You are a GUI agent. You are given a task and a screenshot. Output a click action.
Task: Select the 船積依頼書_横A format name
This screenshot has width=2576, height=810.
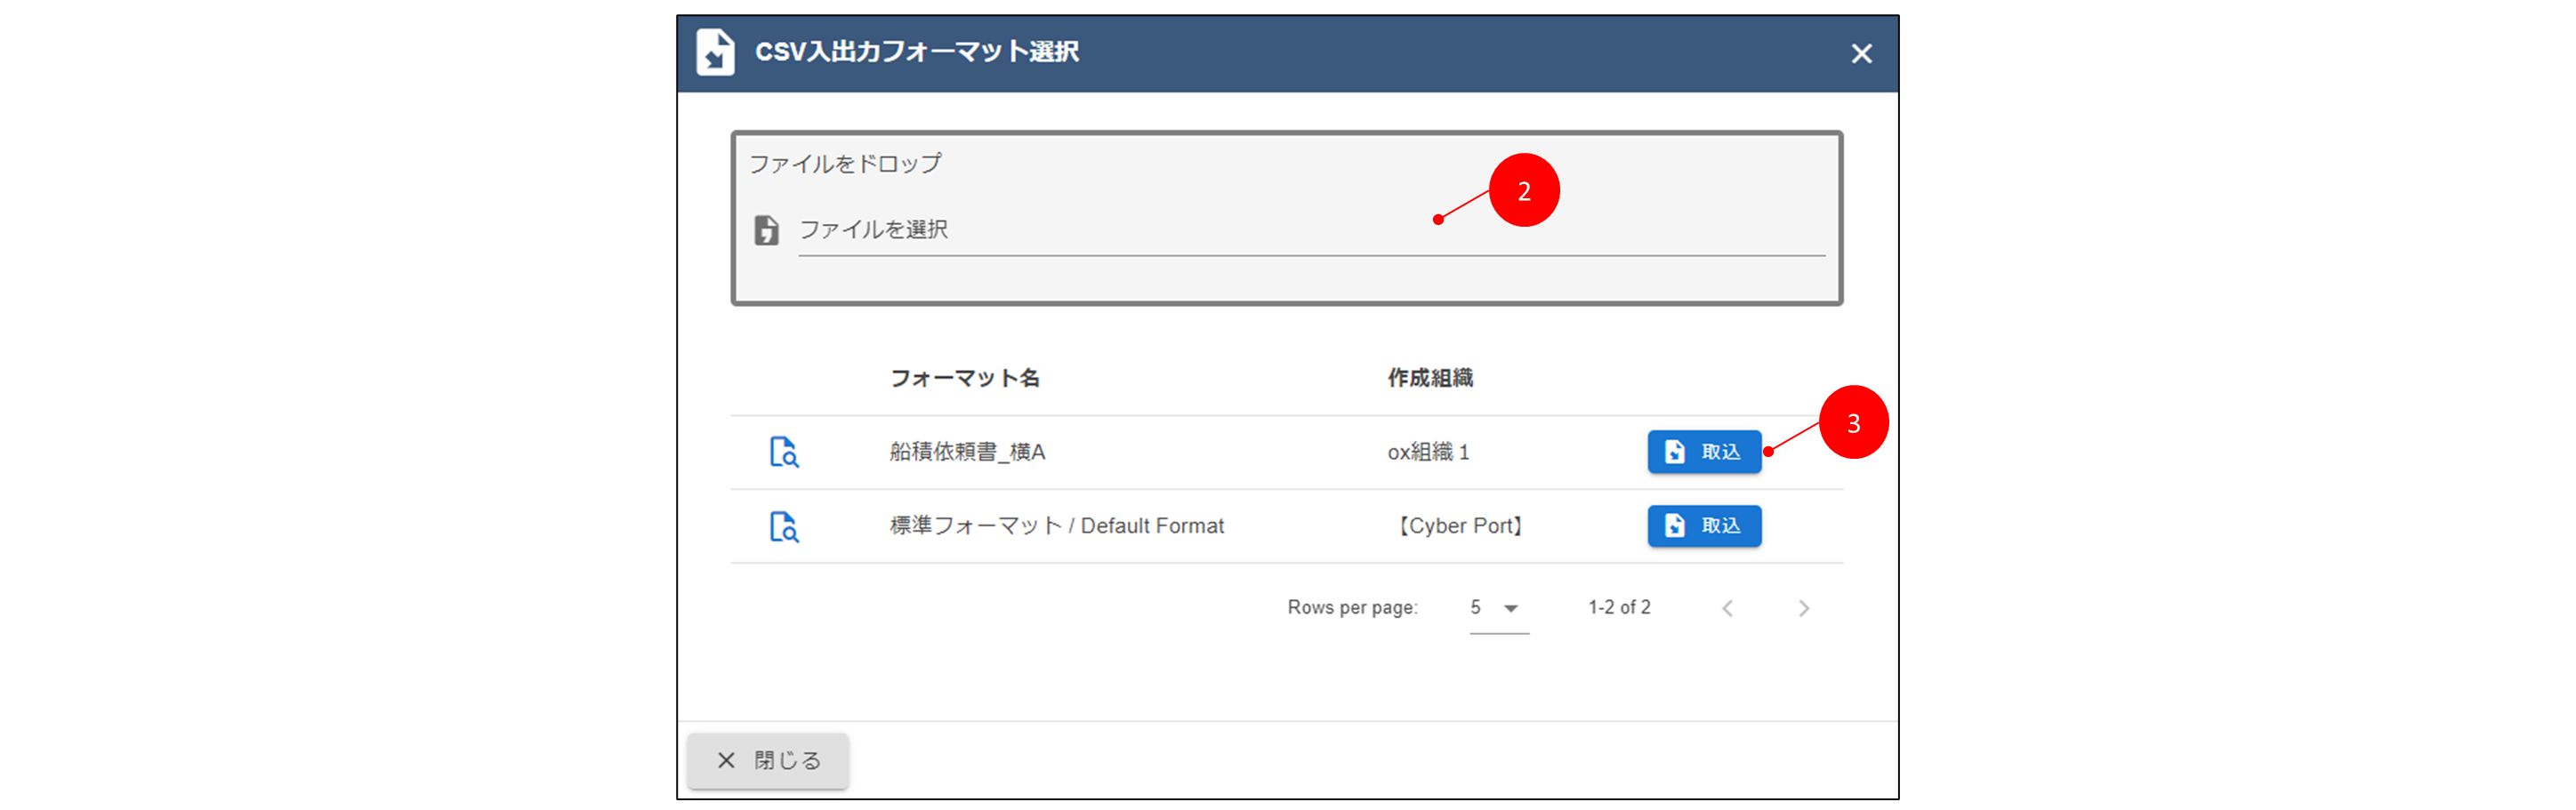pos(967,452)
